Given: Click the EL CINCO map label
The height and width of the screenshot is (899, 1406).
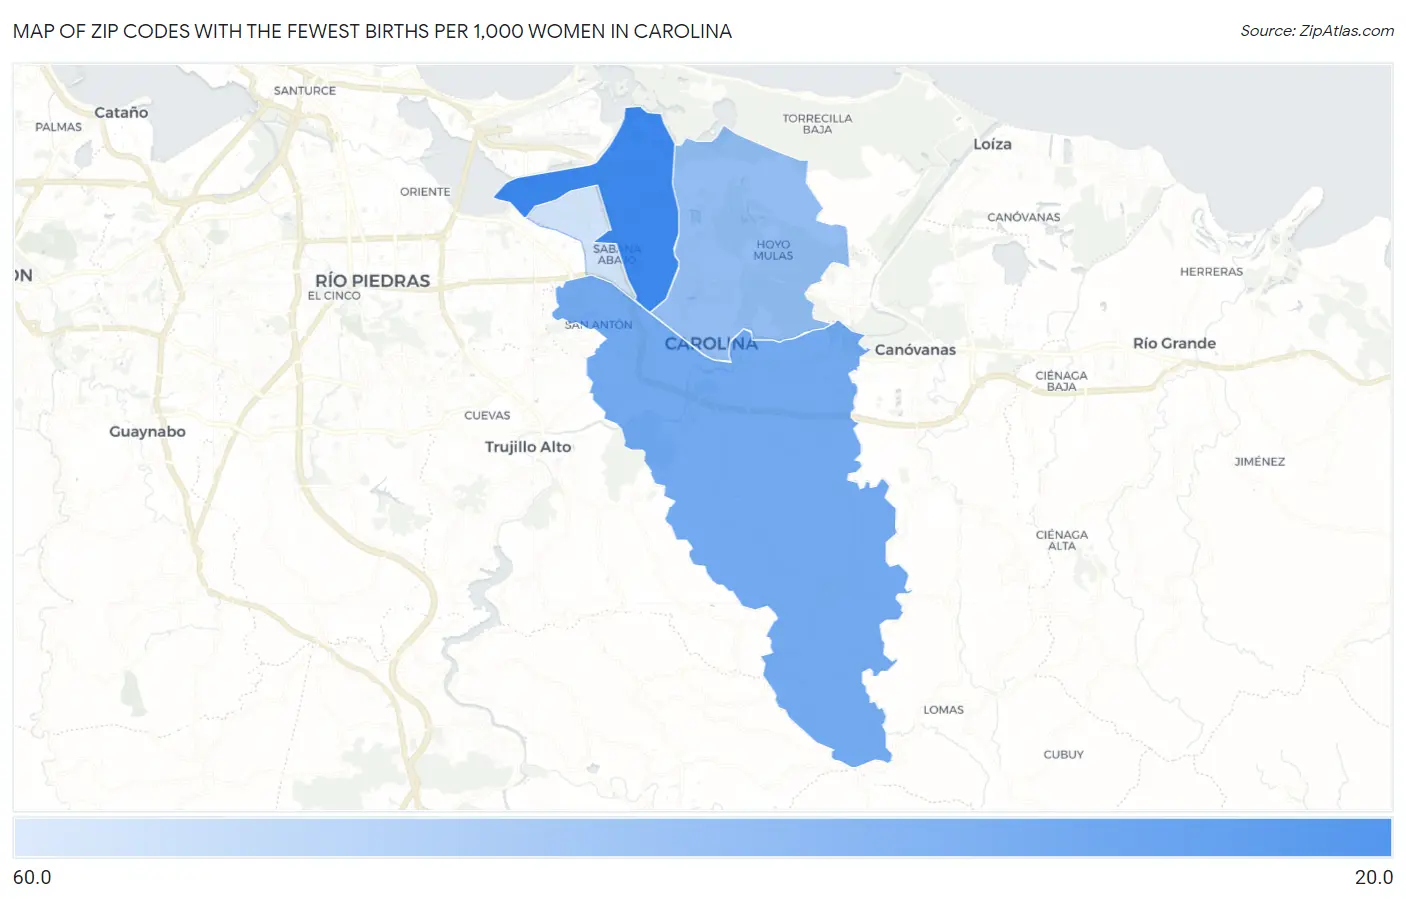Looking at the screenshot, I should [x=334, y=296].
